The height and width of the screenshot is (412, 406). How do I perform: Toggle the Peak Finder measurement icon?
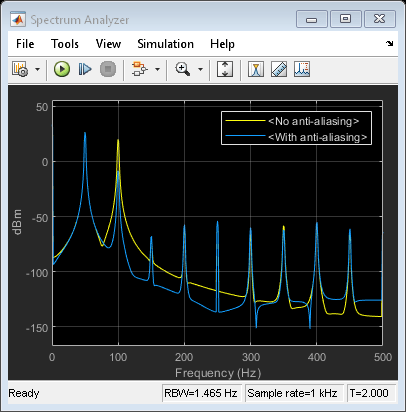point(302,69)
